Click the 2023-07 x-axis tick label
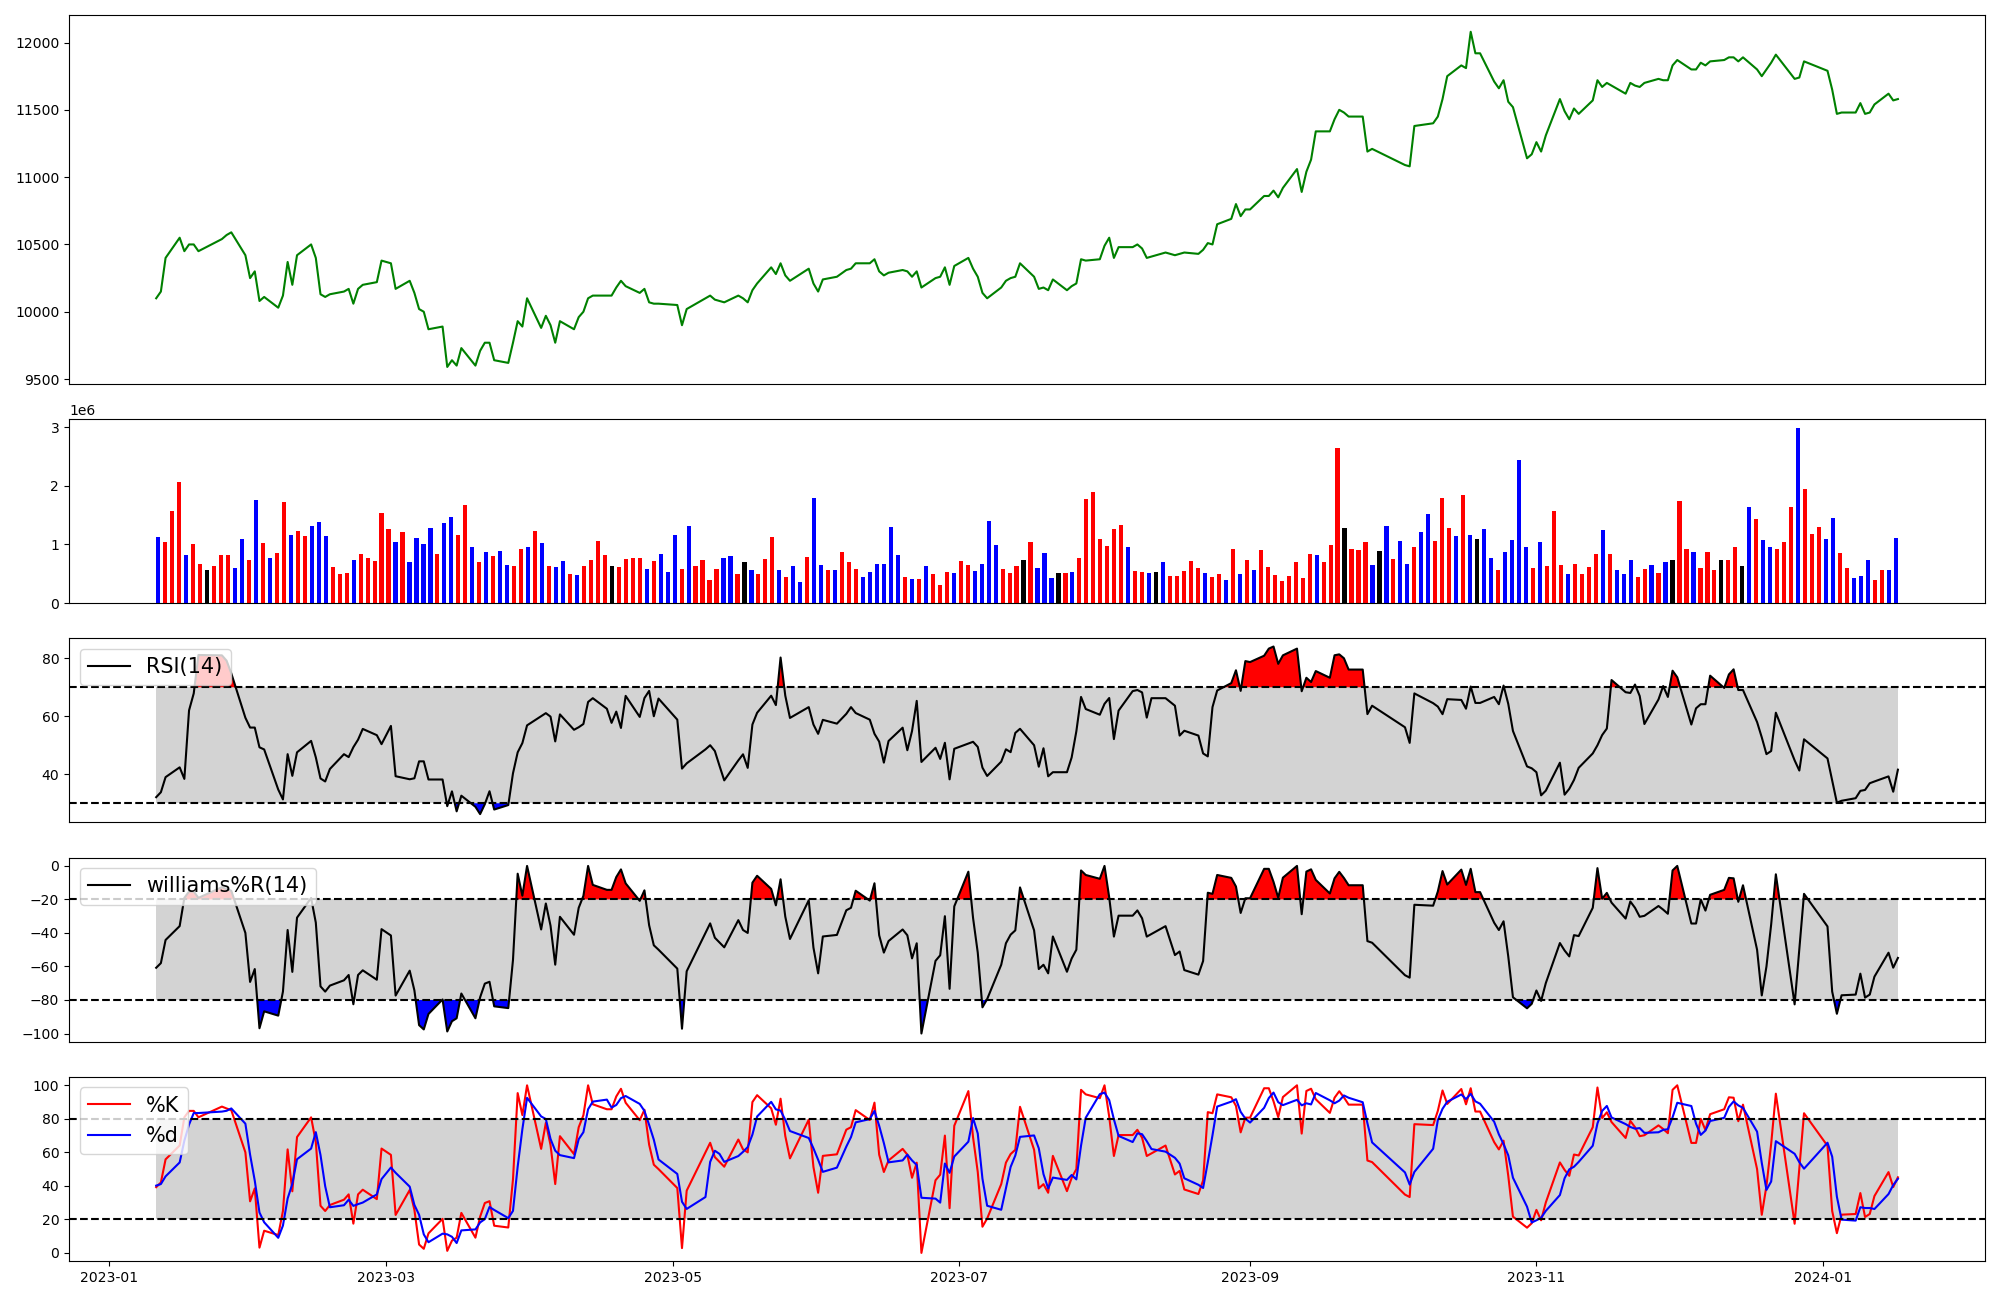 point(959,1277)
